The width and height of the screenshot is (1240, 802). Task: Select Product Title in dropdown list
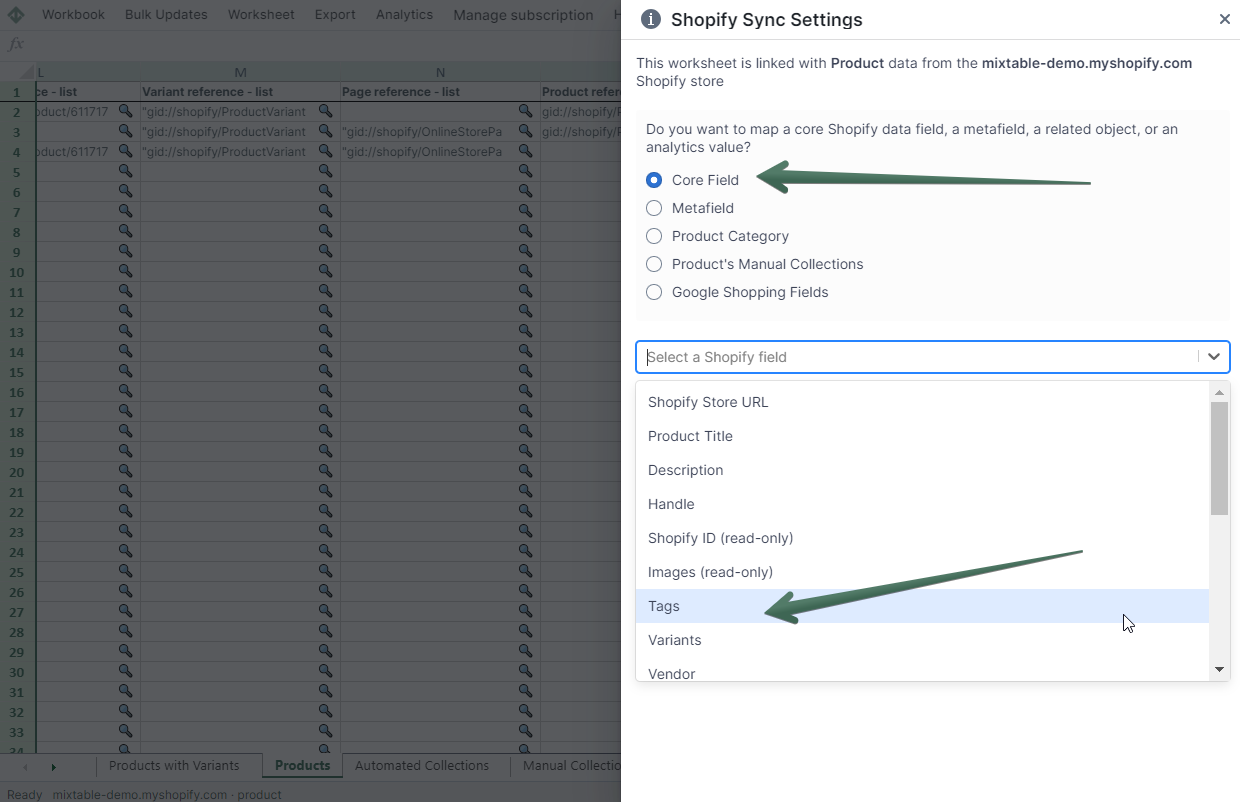coord(690,436)
